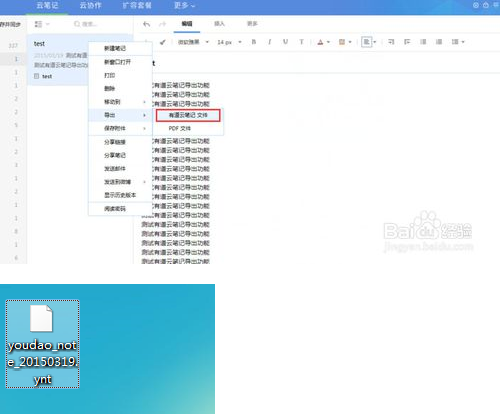The height and width of the screenshot is (414, 501).
Task: Switch to 云笔记 top tab
Action: [47, 5]
